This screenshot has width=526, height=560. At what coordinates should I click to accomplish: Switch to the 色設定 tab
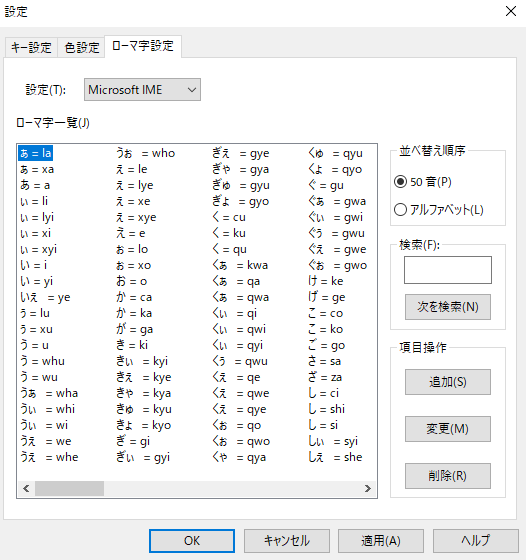[x=81, y=48]
